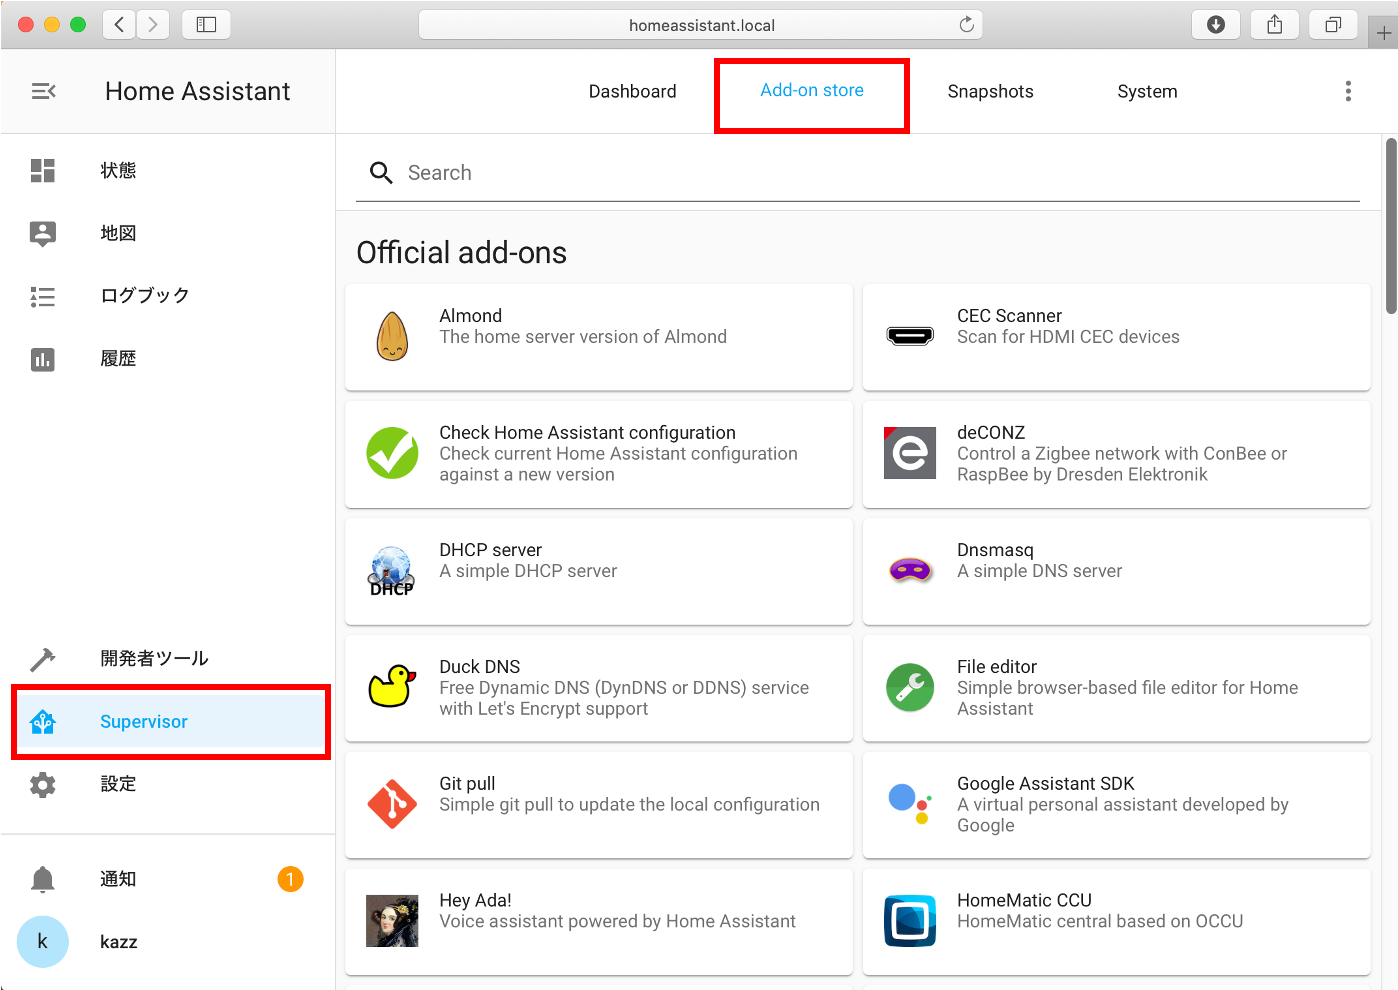The image size is (1398, 990).
Task: Open the 履歴 history chart icon
Action: (43, 359)
